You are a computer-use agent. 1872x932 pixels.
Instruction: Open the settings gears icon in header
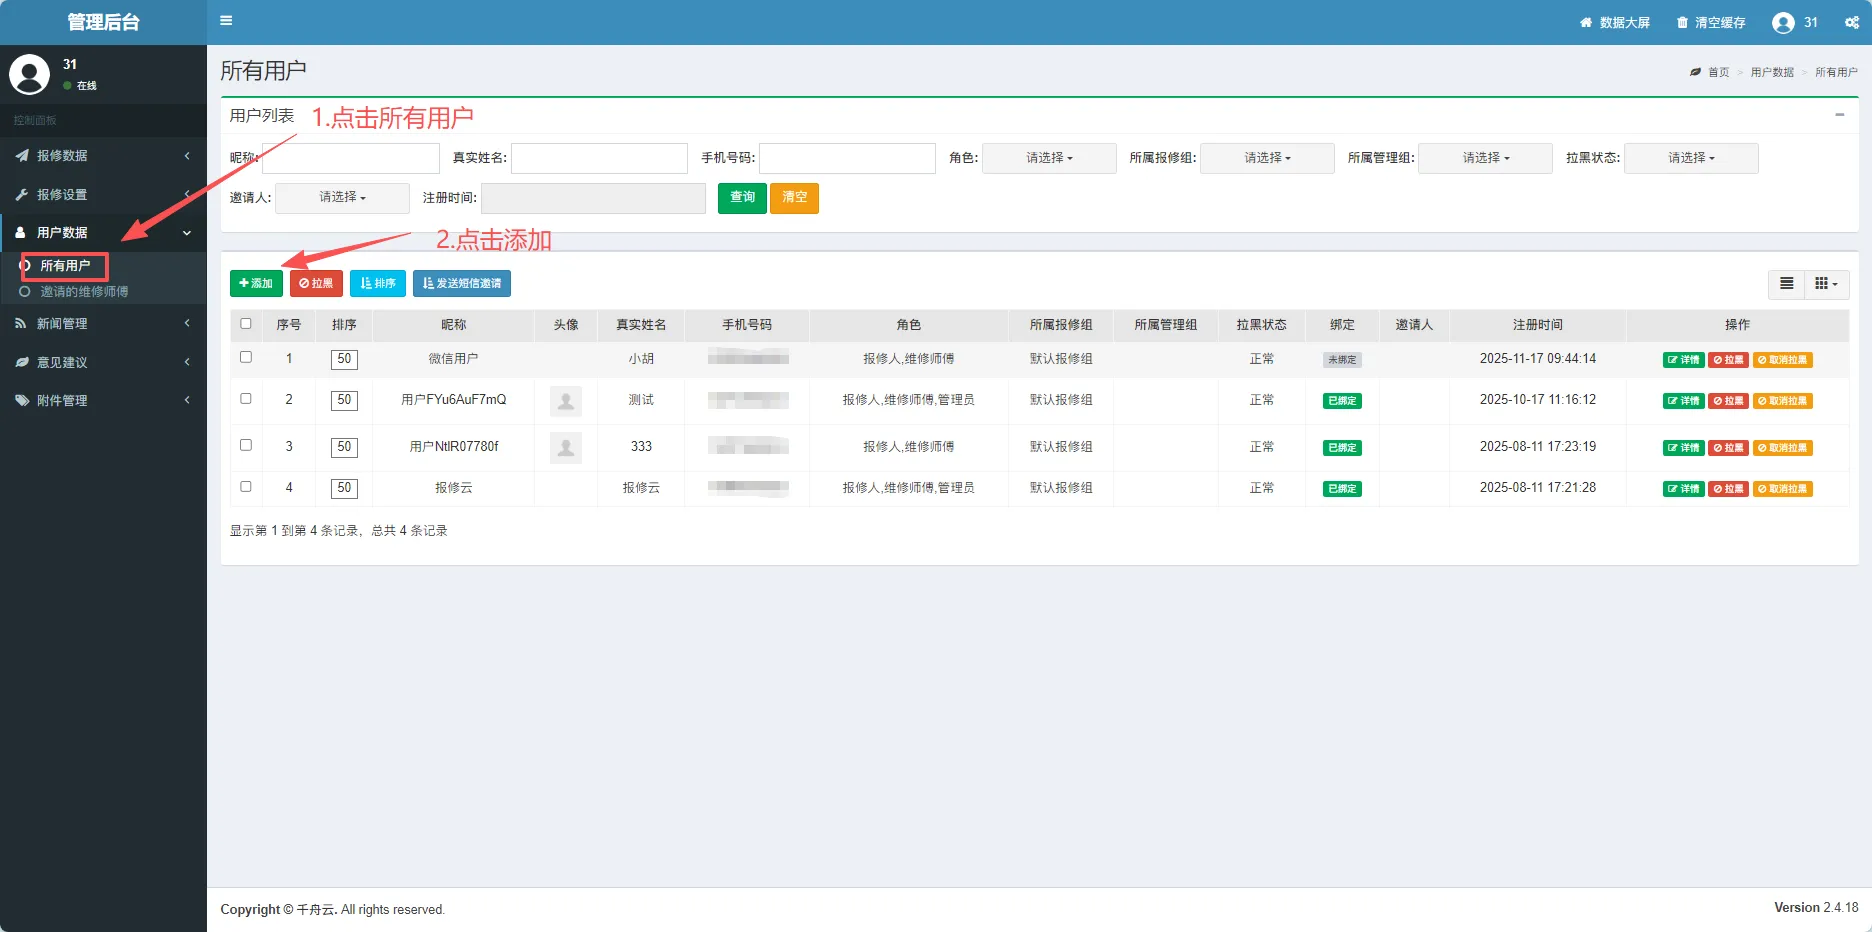pyautogui.click(x=1851, y=22)
